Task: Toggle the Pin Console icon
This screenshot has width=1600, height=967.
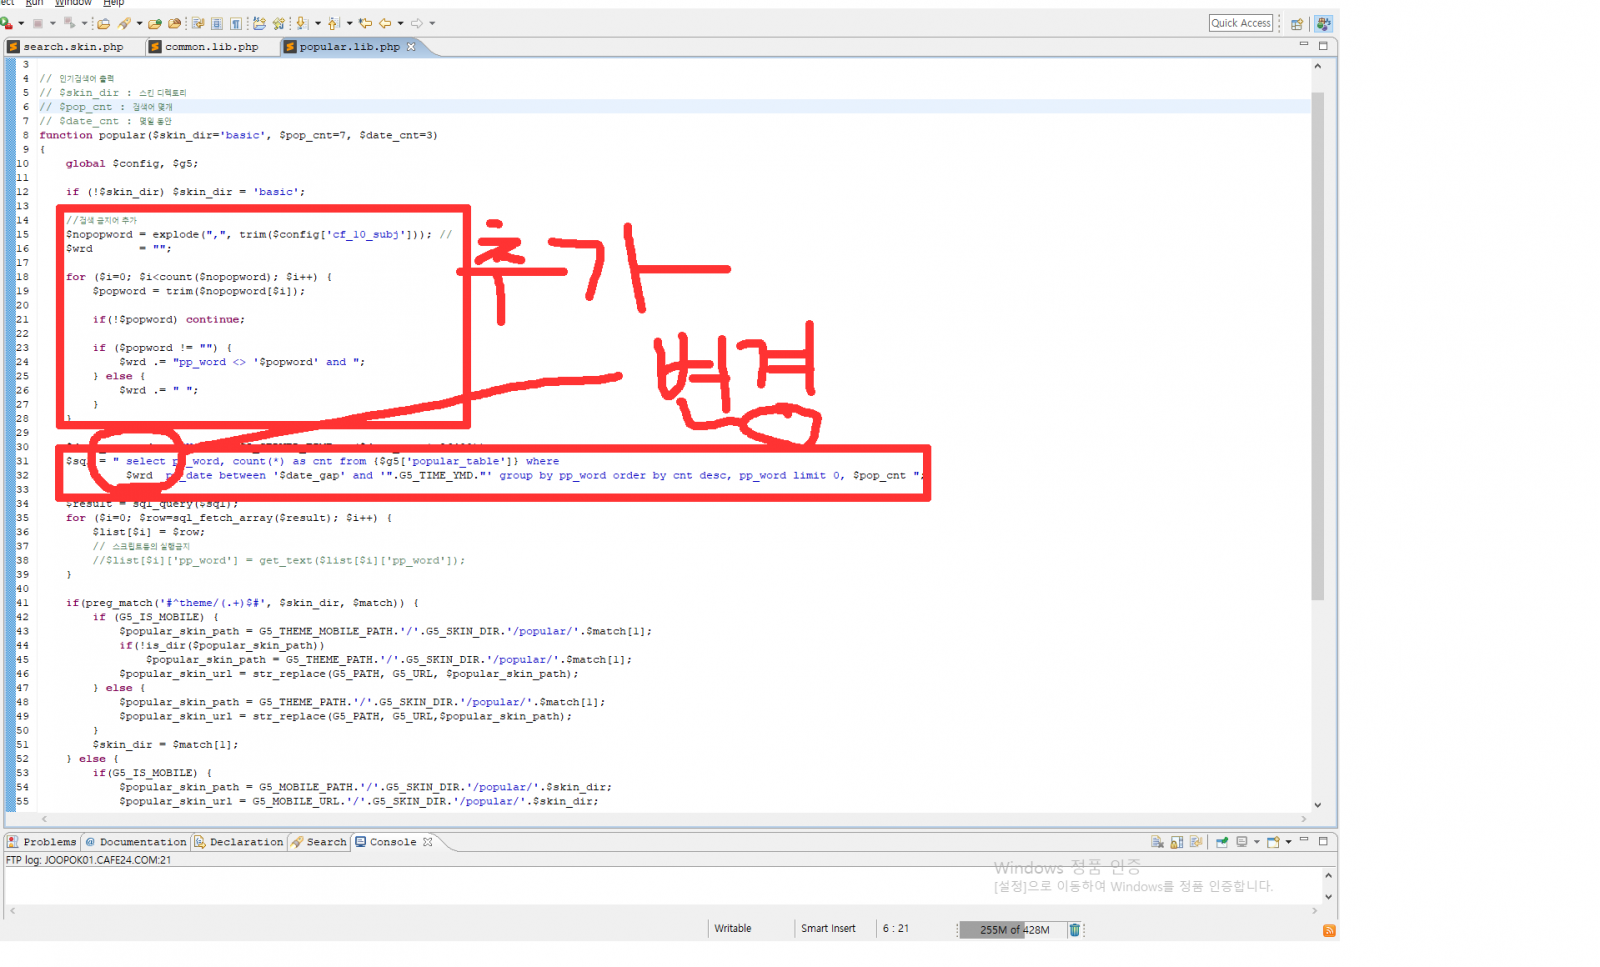Action: click(x=1222, y=842)
